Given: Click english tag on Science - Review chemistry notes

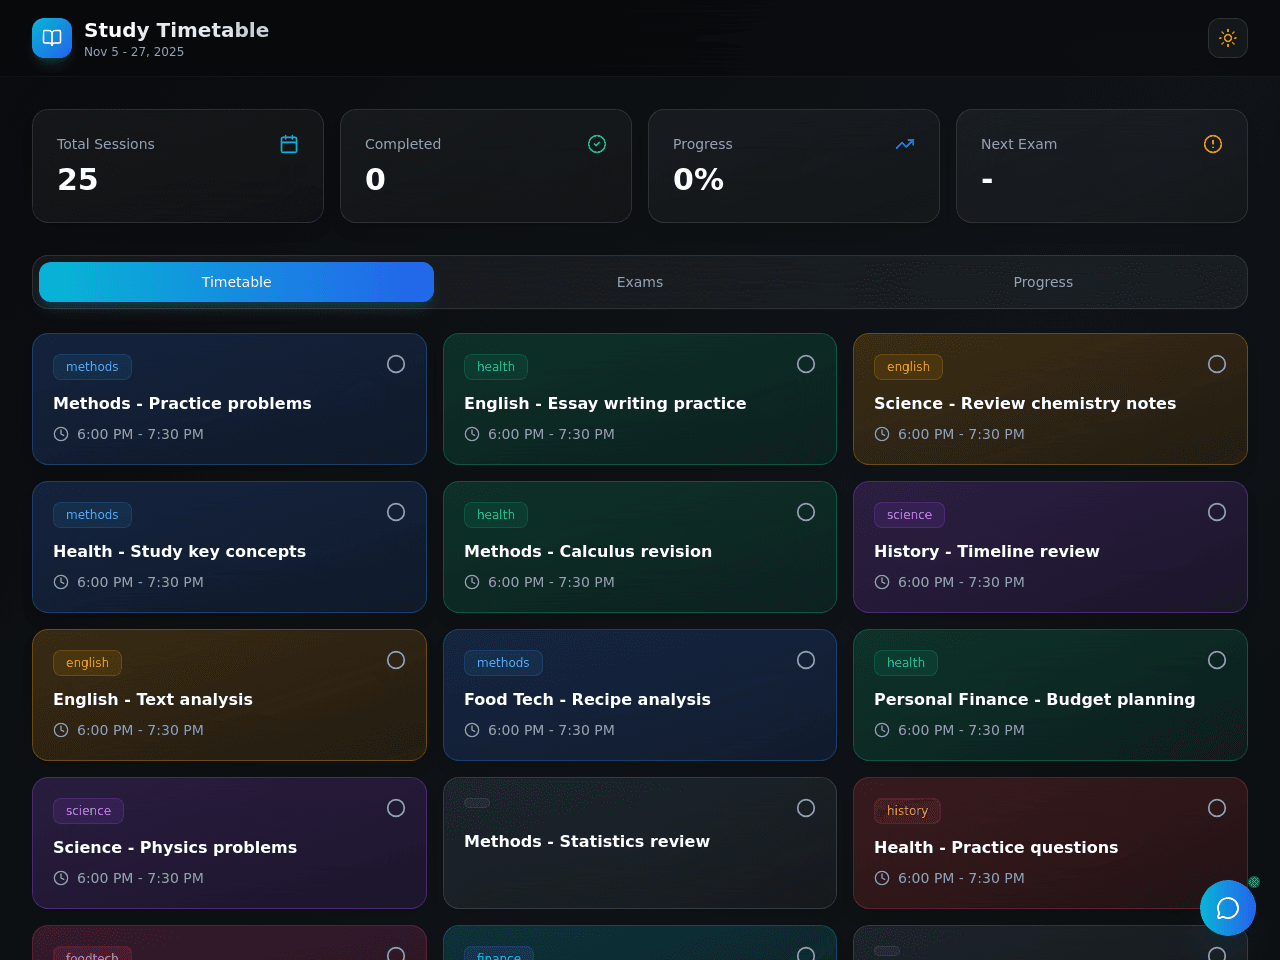Looking at the screenshot, I should click(x=908, y=367).
